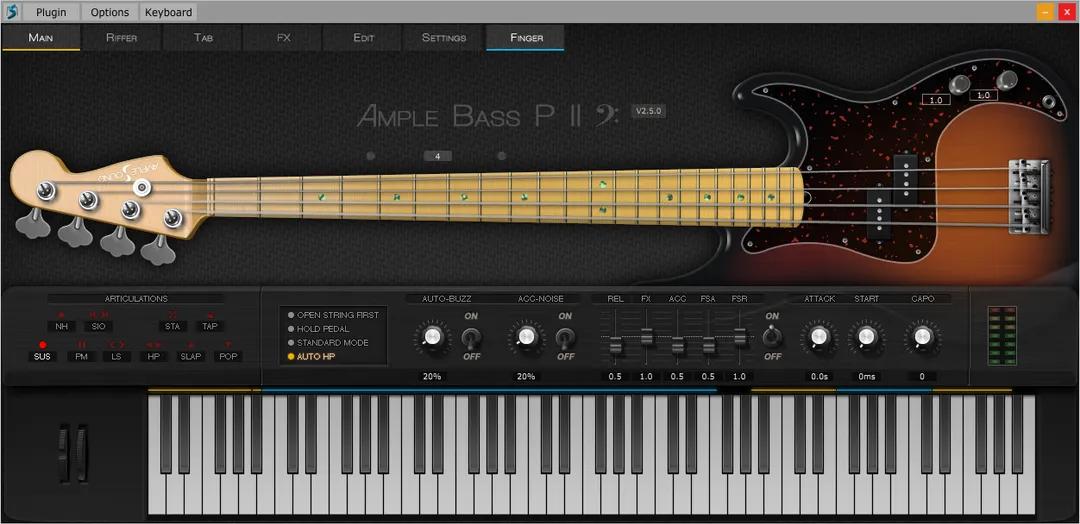Switch to the Edit tab
Screen dimensions: 1080x524
pos(364,38)
